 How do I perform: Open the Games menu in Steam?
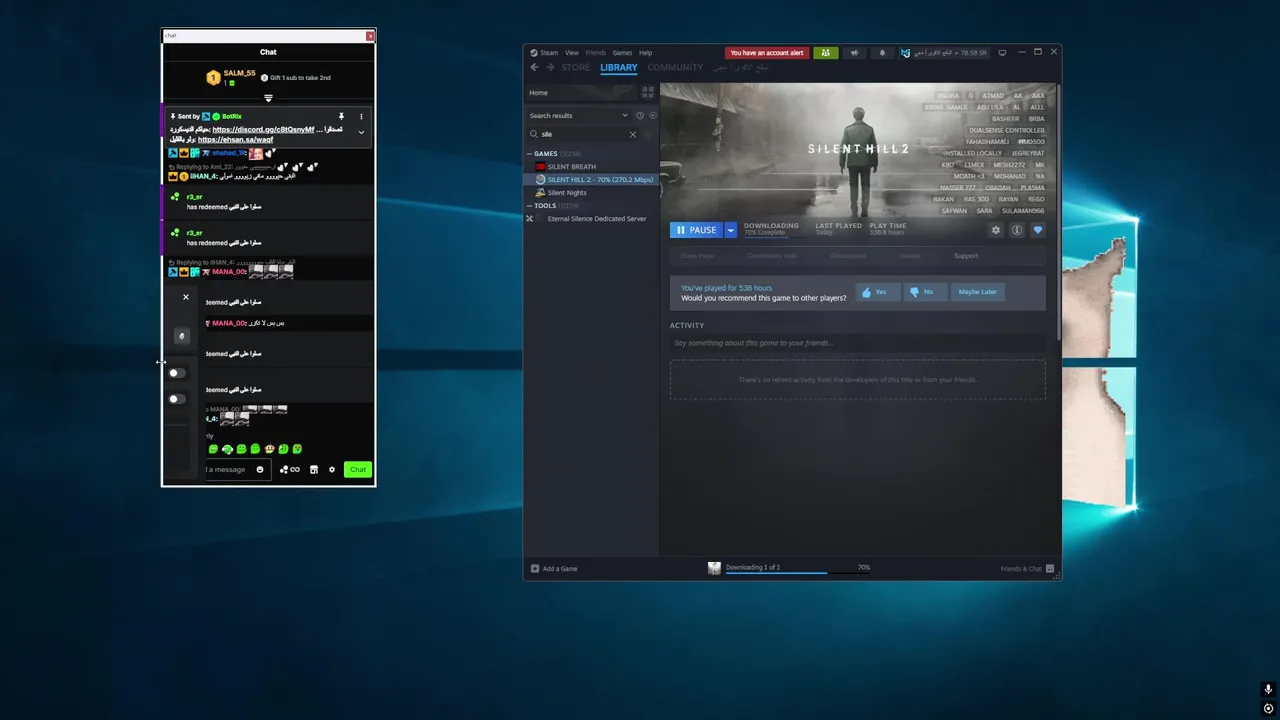tap(622, 53)
